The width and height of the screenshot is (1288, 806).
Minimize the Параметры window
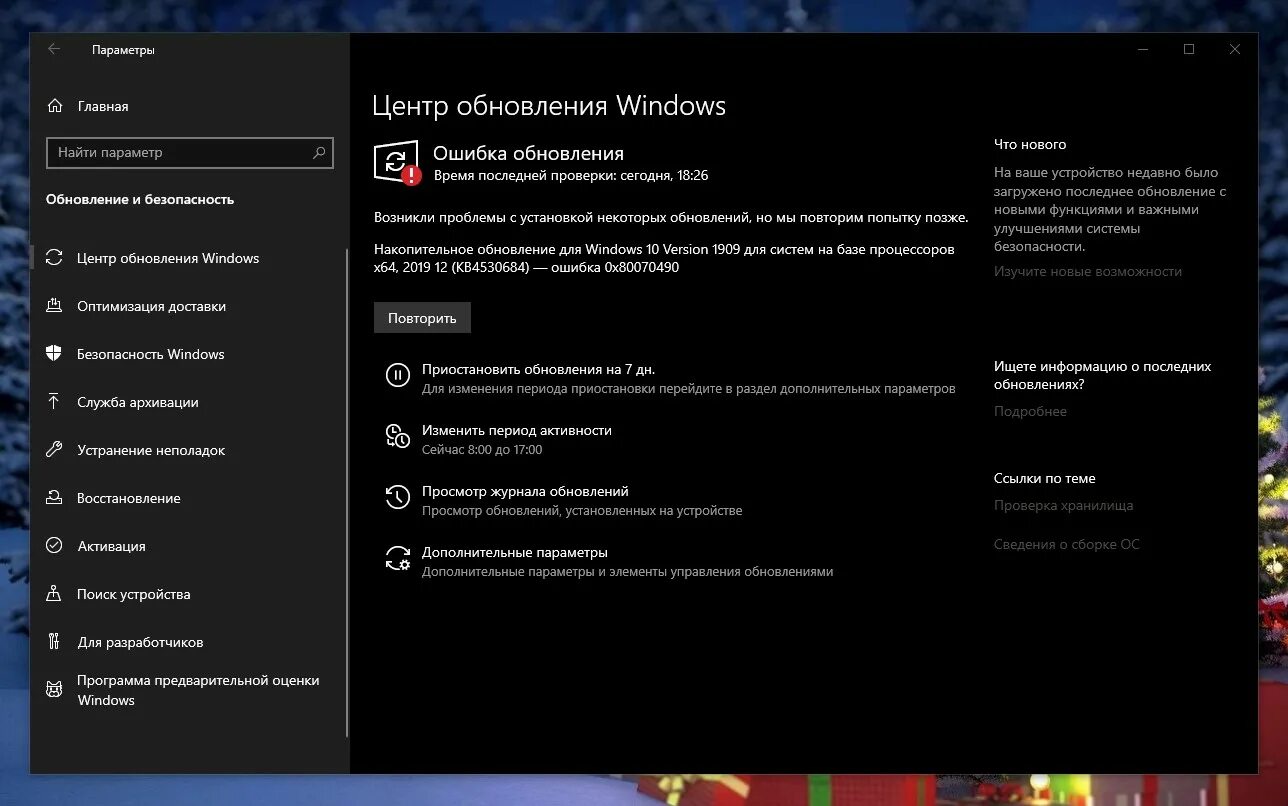pyautogui.click(x=1143, y=49)
